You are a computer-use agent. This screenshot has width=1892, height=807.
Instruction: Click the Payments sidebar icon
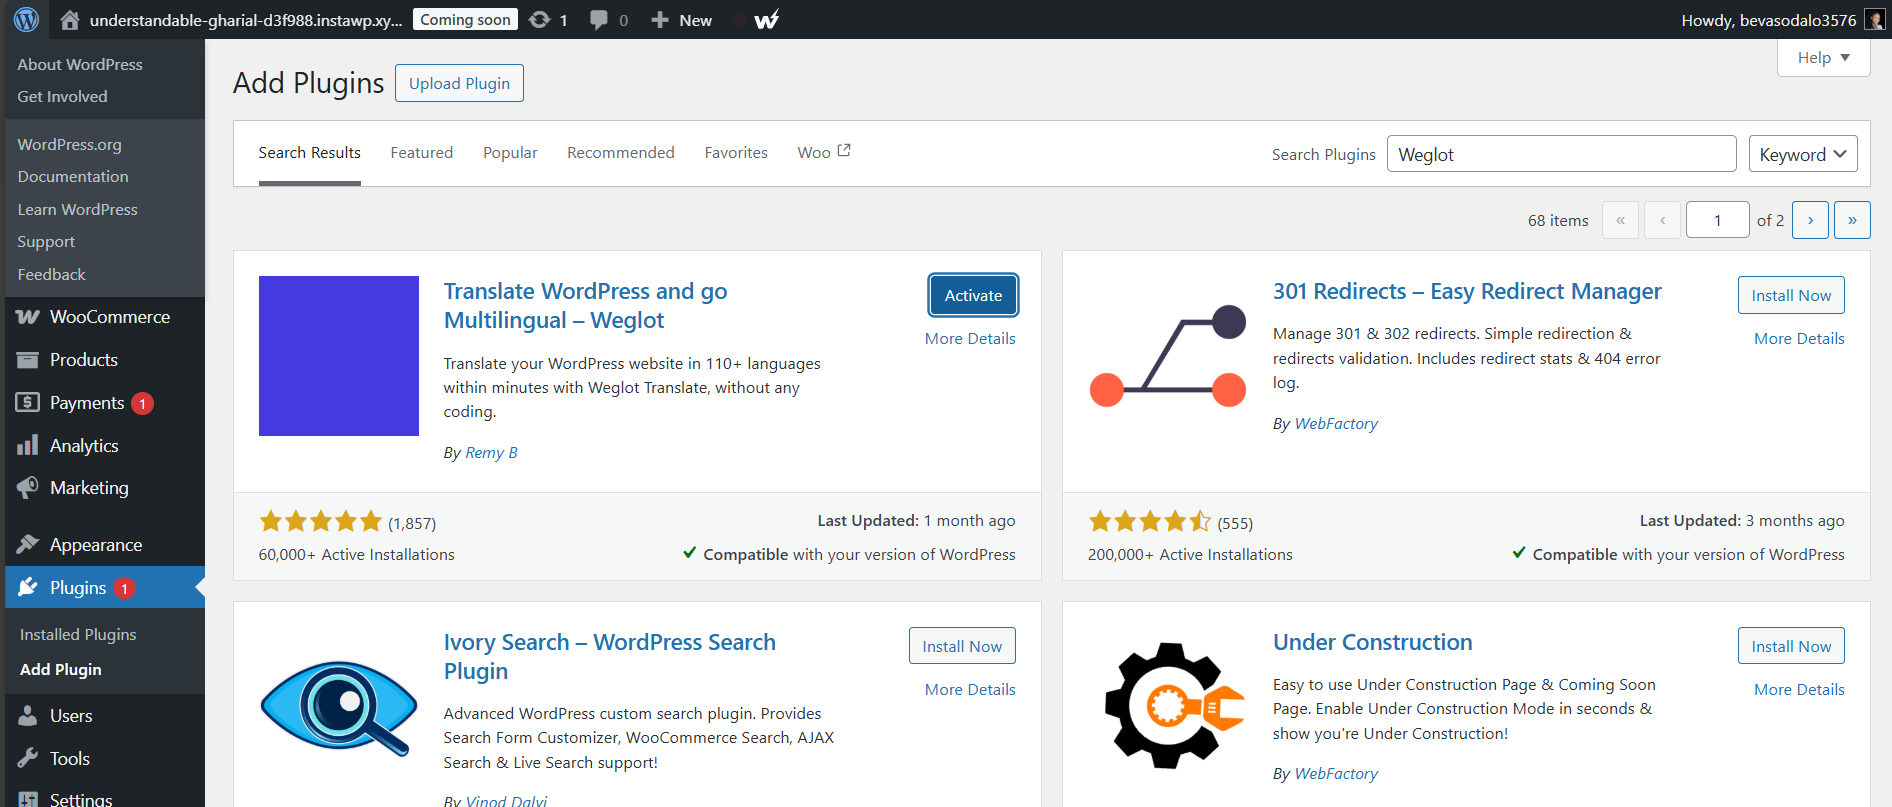pyautogui.click(x=28, y=403)
